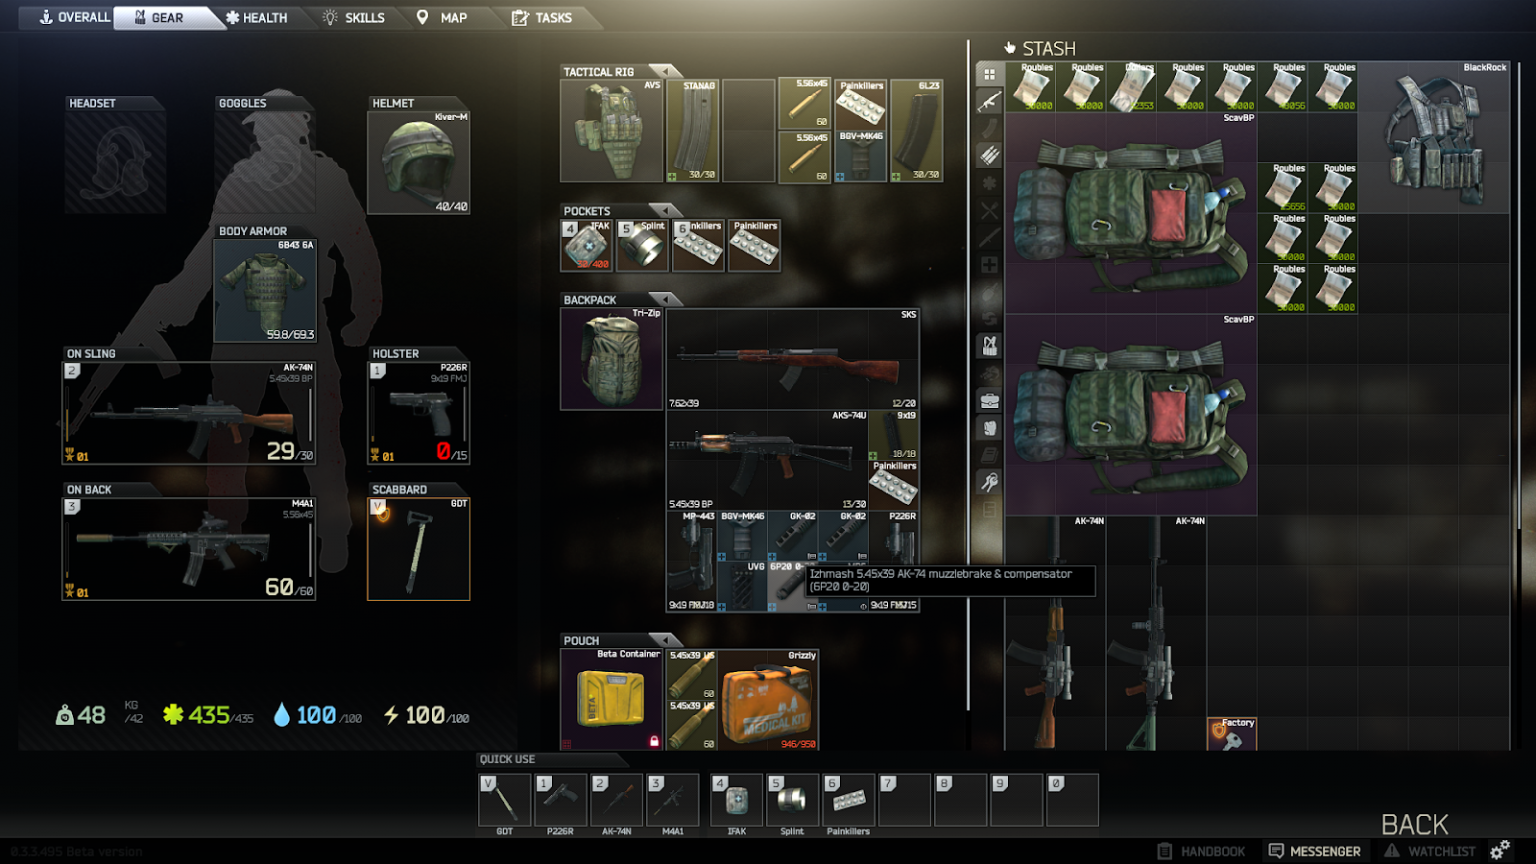1536x864 pixels.
Task: Filter stash by weapons rifle icon
Action: (x=989, y=101)
